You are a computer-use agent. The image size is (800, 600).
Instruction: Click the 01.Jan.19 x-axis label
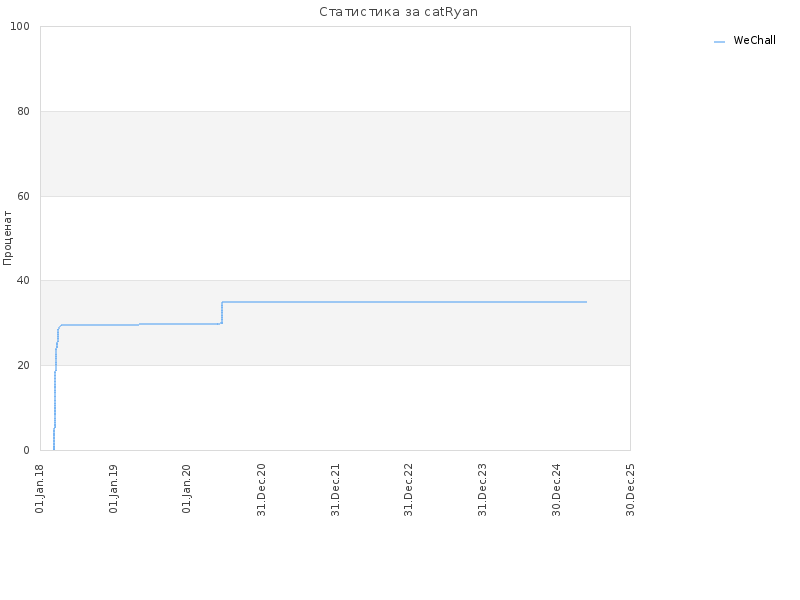coord(114,488)
